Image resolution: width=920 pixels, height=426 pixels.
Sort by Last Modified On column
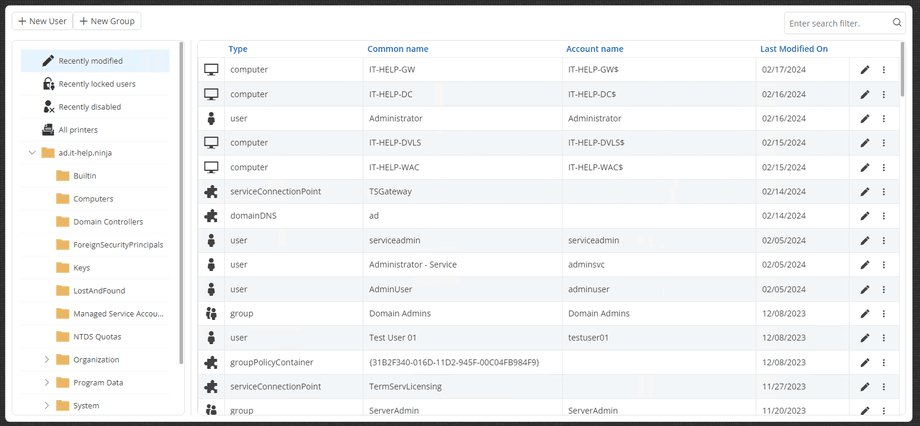point(794,49)
